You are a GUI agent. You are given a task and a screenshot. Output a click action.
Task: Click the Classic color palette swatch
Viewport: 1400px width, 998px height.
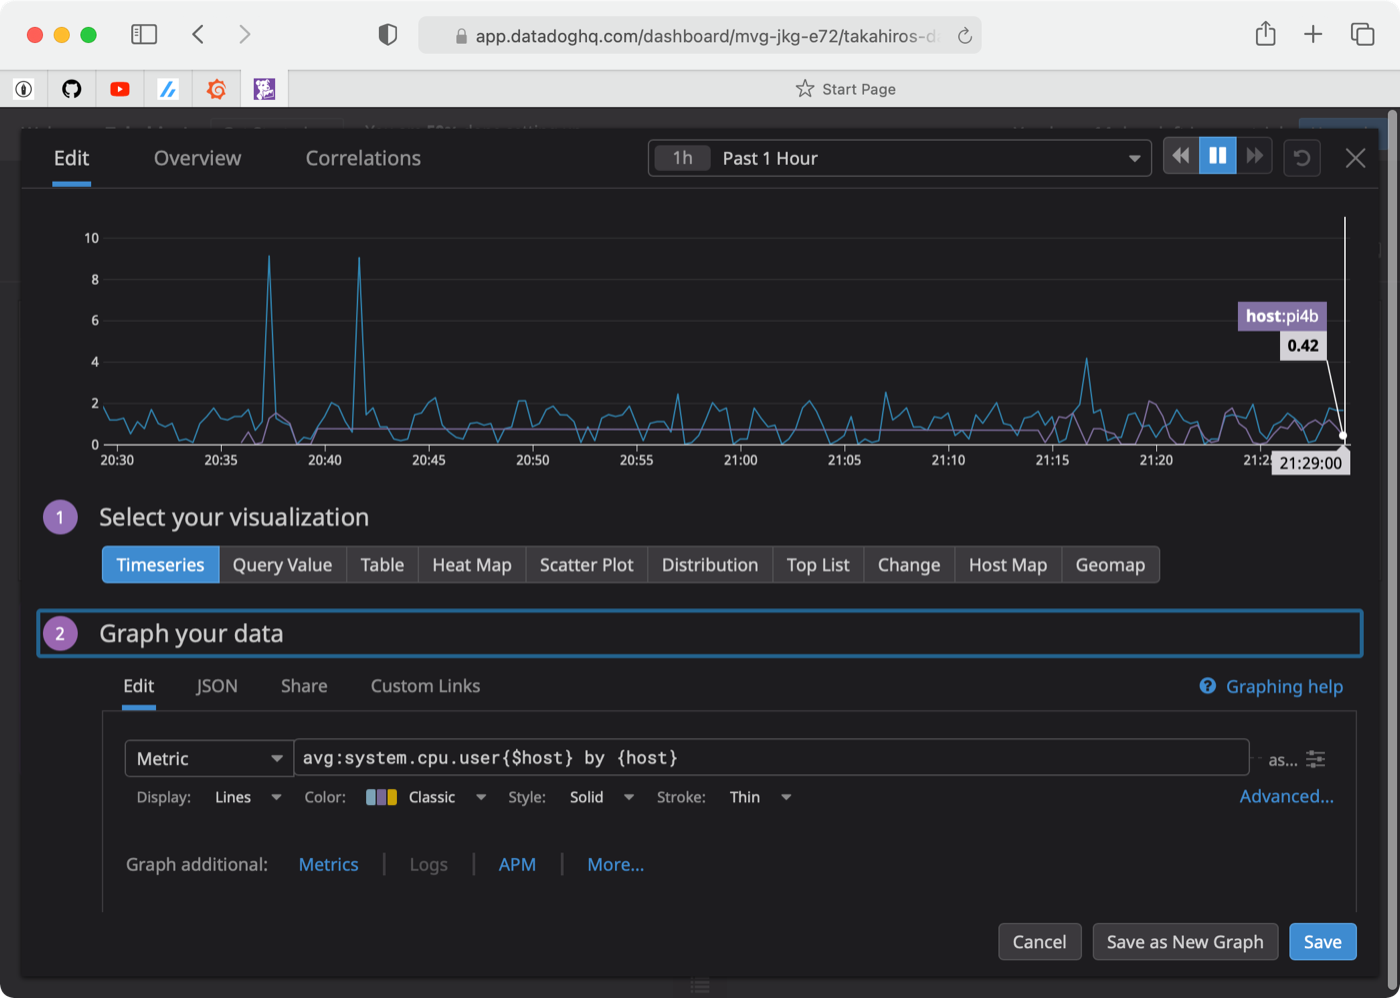coord(381,797)
